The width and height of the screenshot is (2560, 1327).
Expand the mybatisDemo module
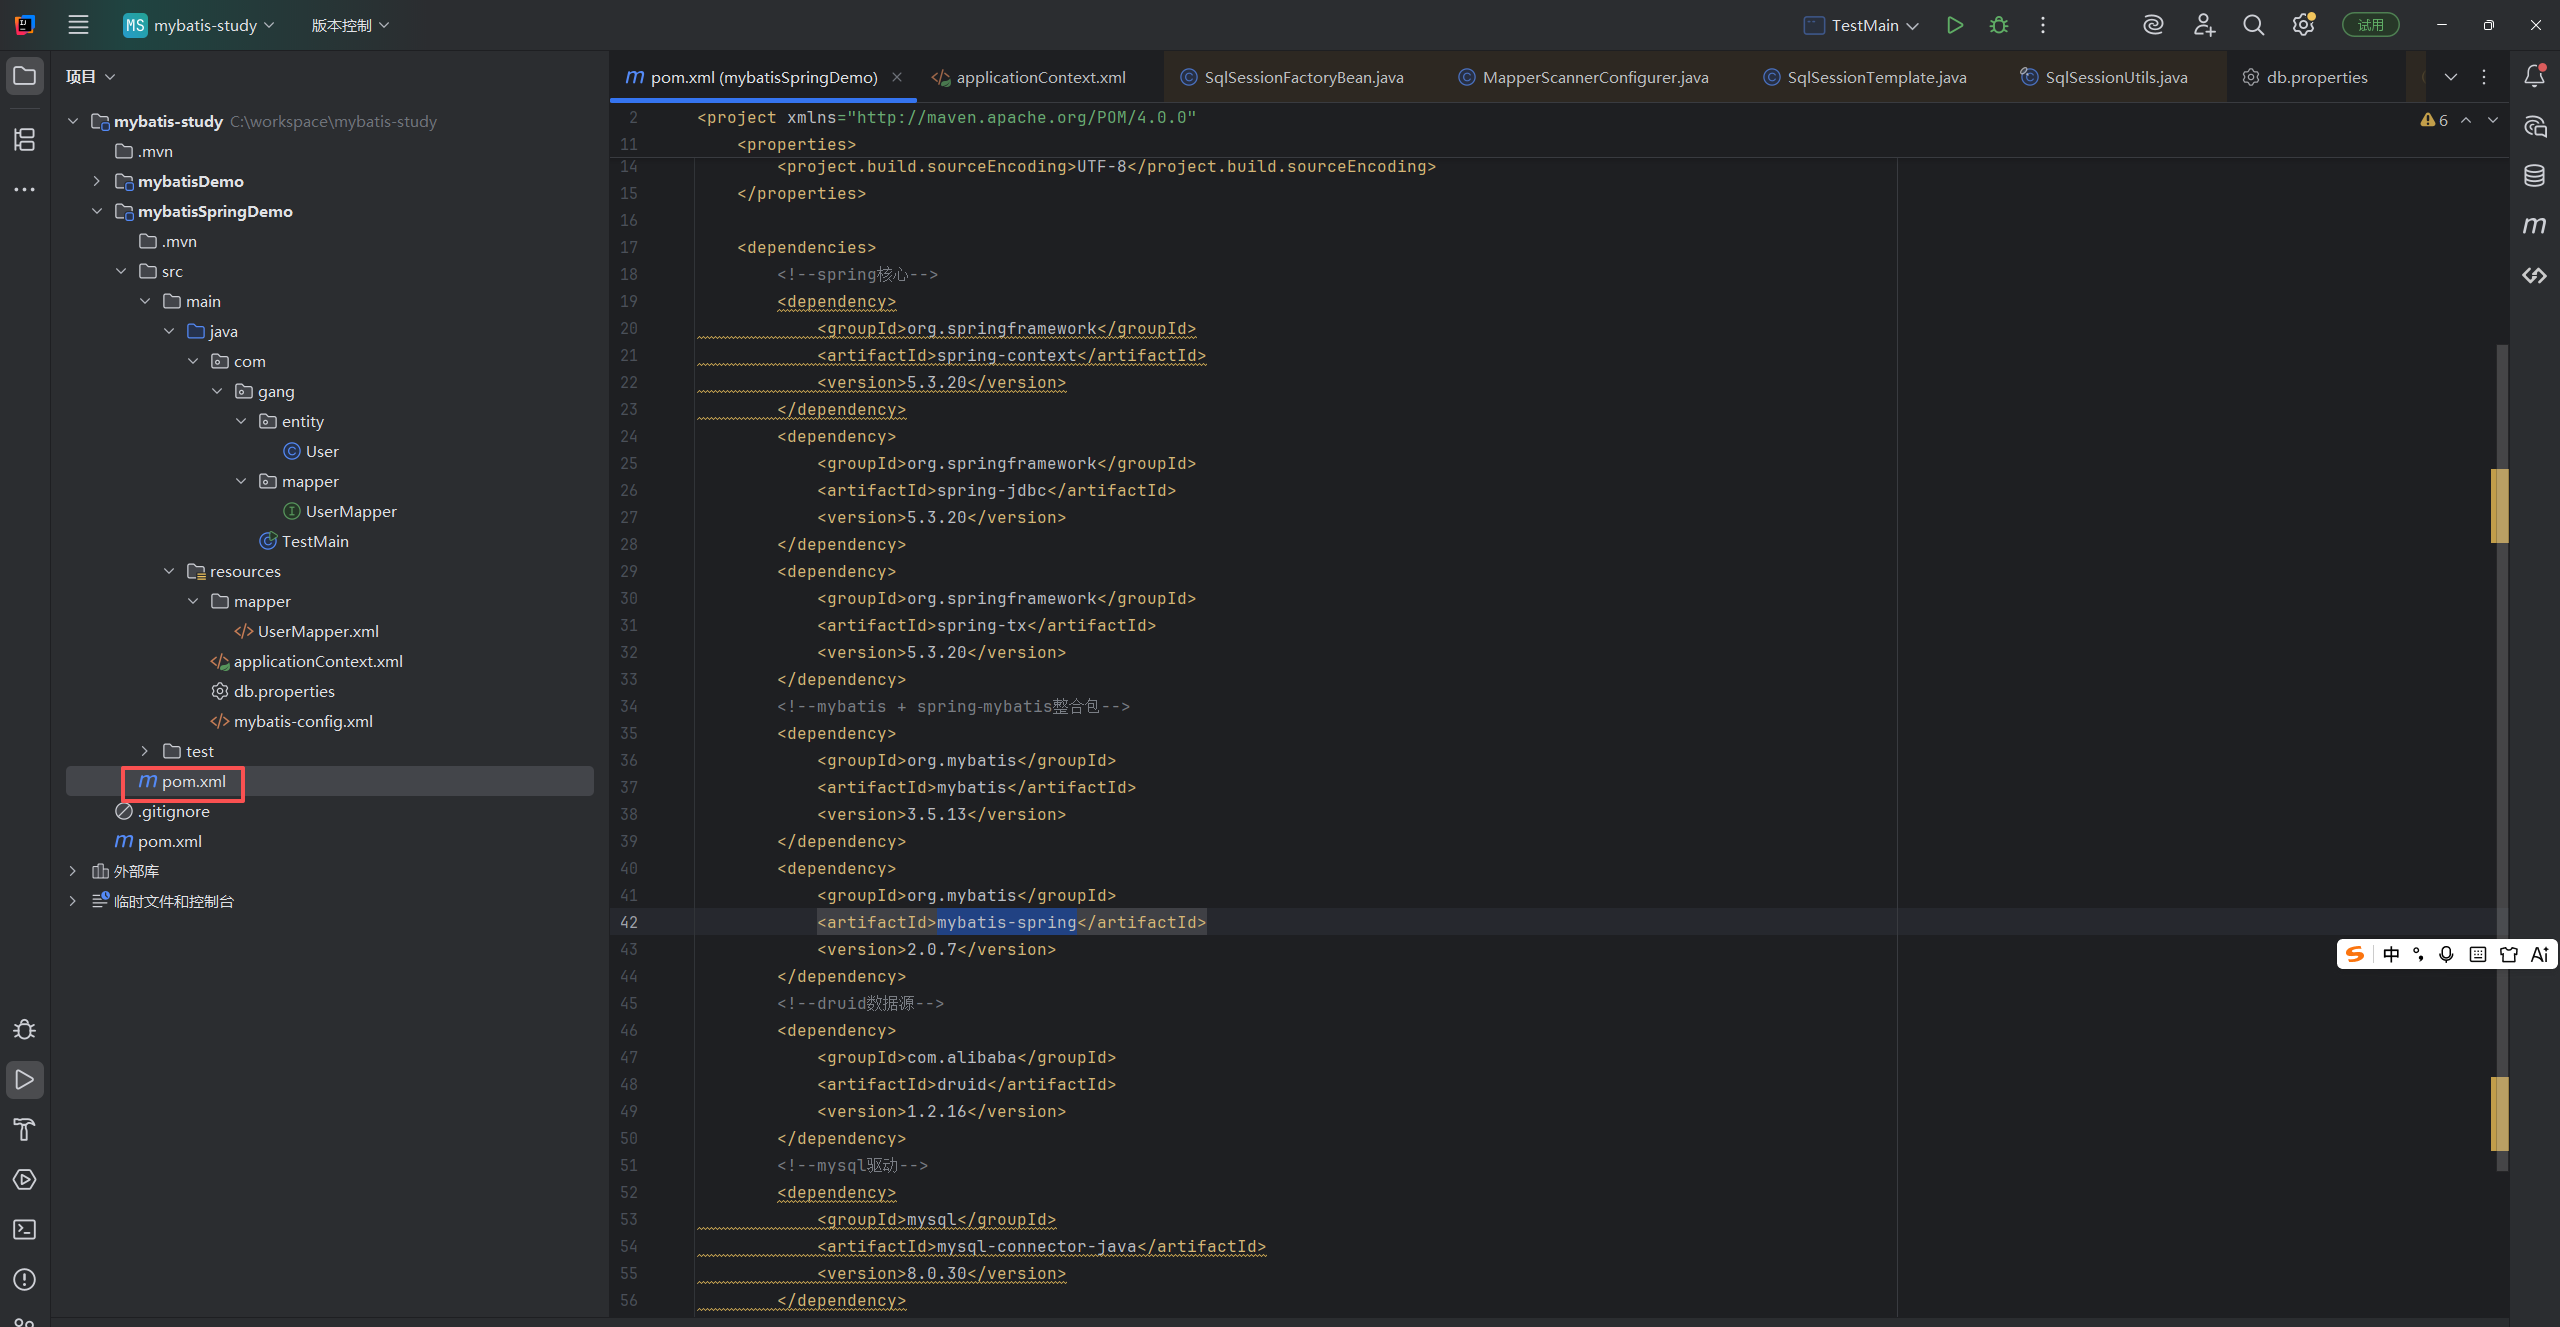(x=96, y=181)
